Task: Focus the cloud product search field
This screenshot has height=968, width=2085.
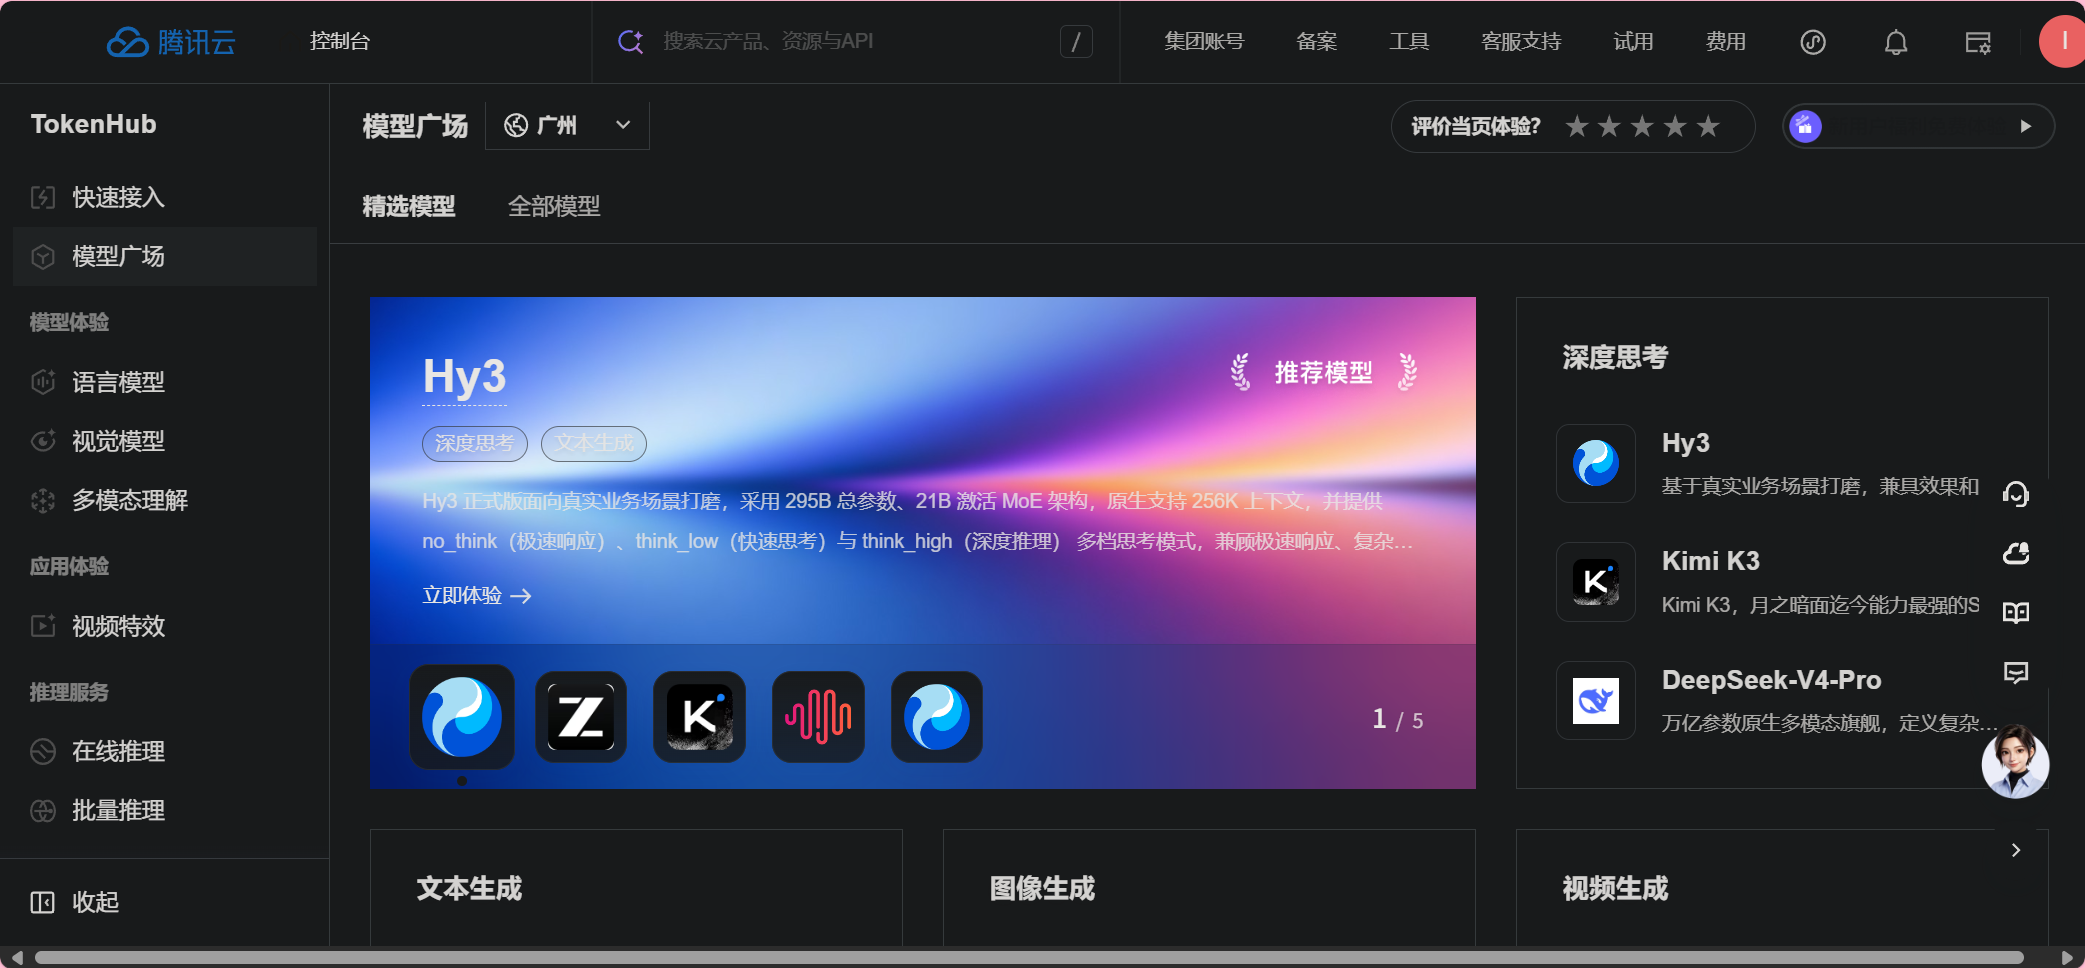Action: click(855, 41)
